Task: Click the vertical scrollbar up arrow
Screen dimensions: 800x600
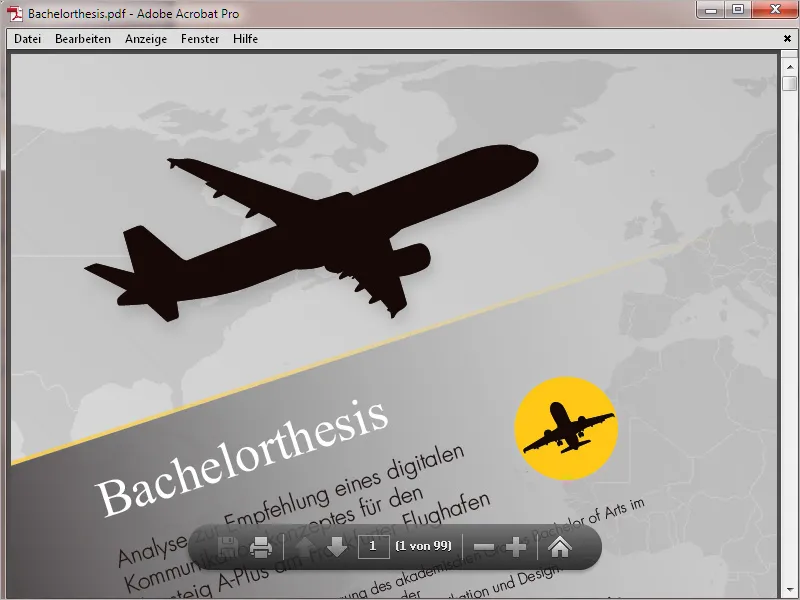Action: point(790,67)
